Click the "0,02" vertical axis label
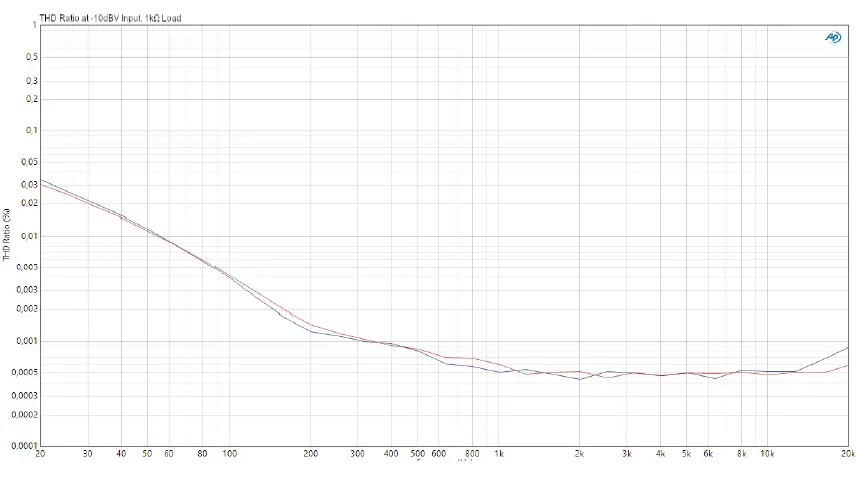This screenshot has height=478, width=867. [x=30, y=203]
